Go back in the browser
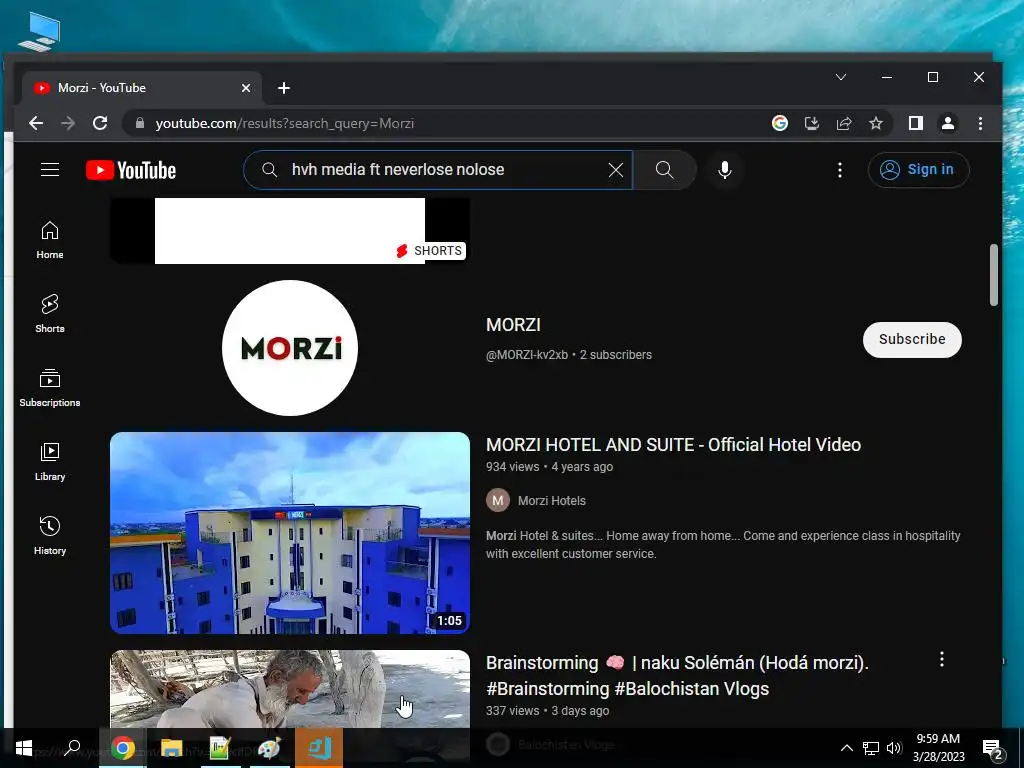 (x=36, y=123)
